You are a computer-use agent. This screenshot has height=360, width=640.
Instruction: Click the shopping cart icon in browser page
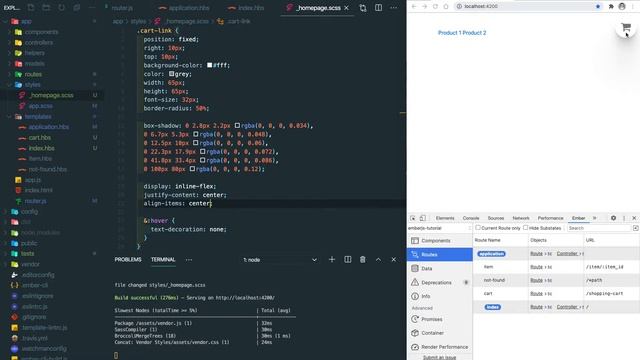tap(626, 28)
